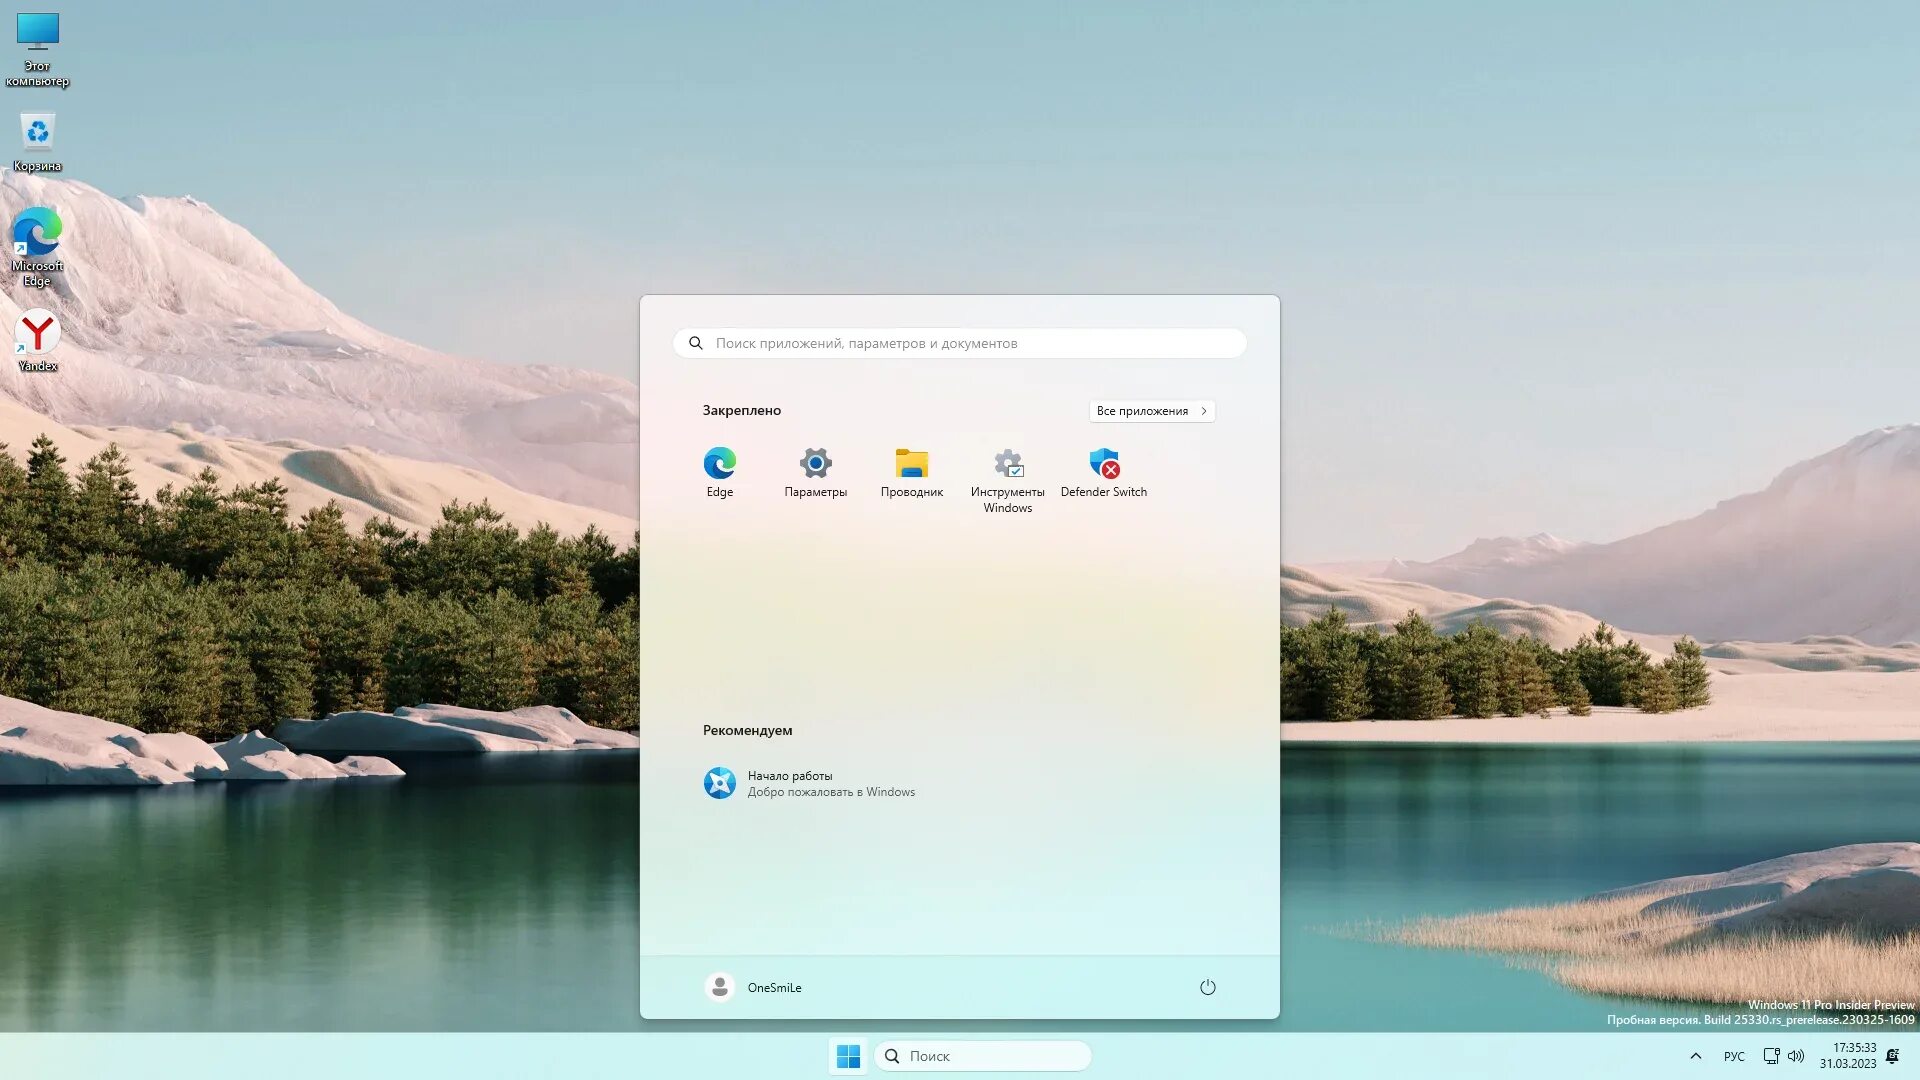Click the power button in Start menu
Viewport: 1920px width, 1080px height.
point(1207,987)
